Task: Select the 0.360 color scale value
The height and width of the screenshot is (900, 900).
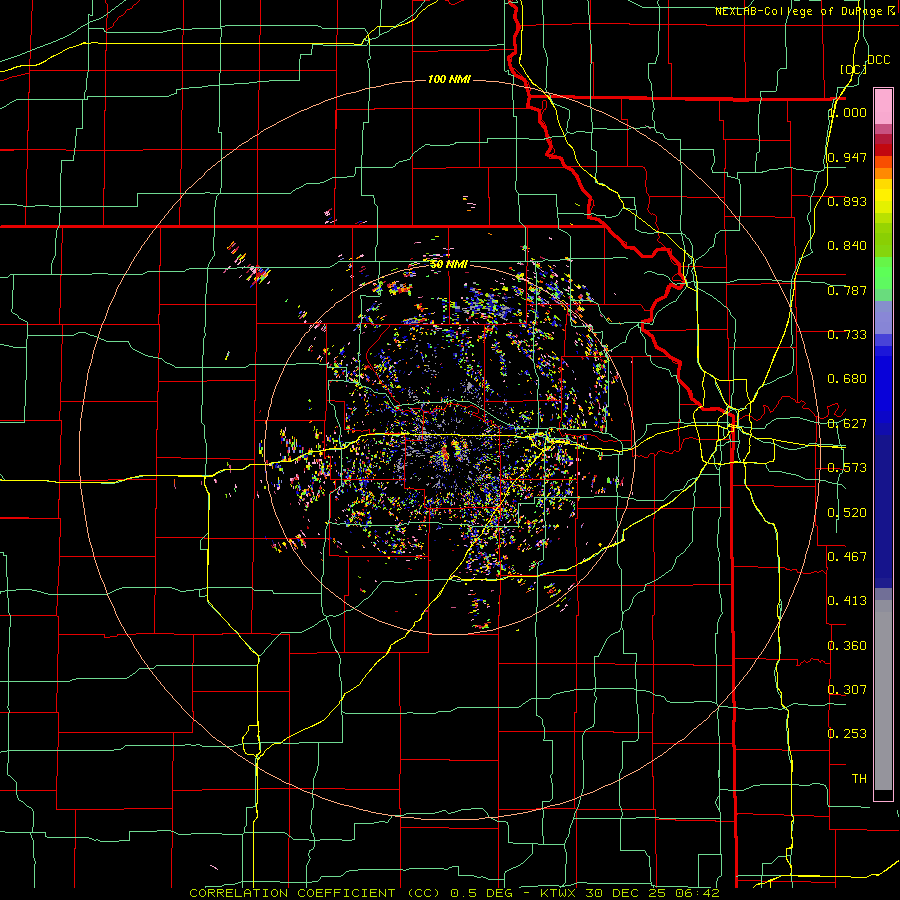Action: [847, 646]
